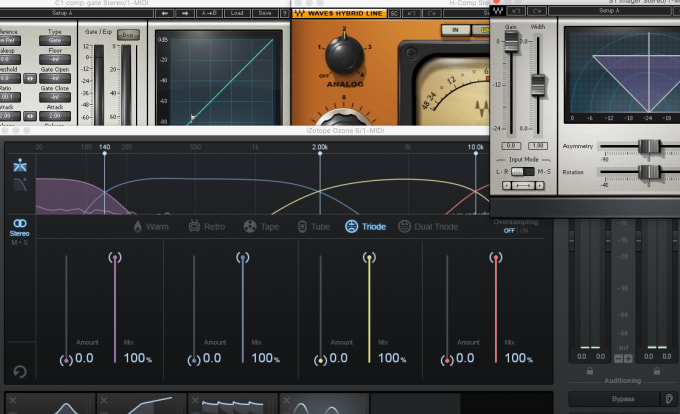Click the Width value field 1.00 in S1
The width and height of the screenshot is (680, 414).
[538, 146]
